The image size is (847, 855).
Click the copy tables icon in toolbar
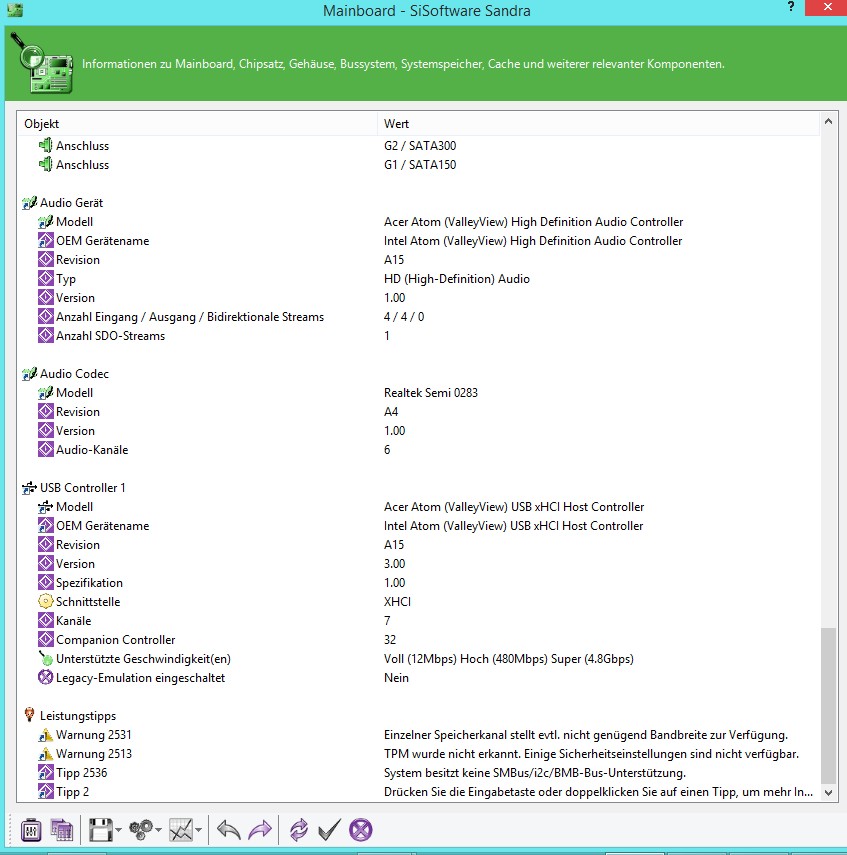pyautogui.click(x=62, y=830)
